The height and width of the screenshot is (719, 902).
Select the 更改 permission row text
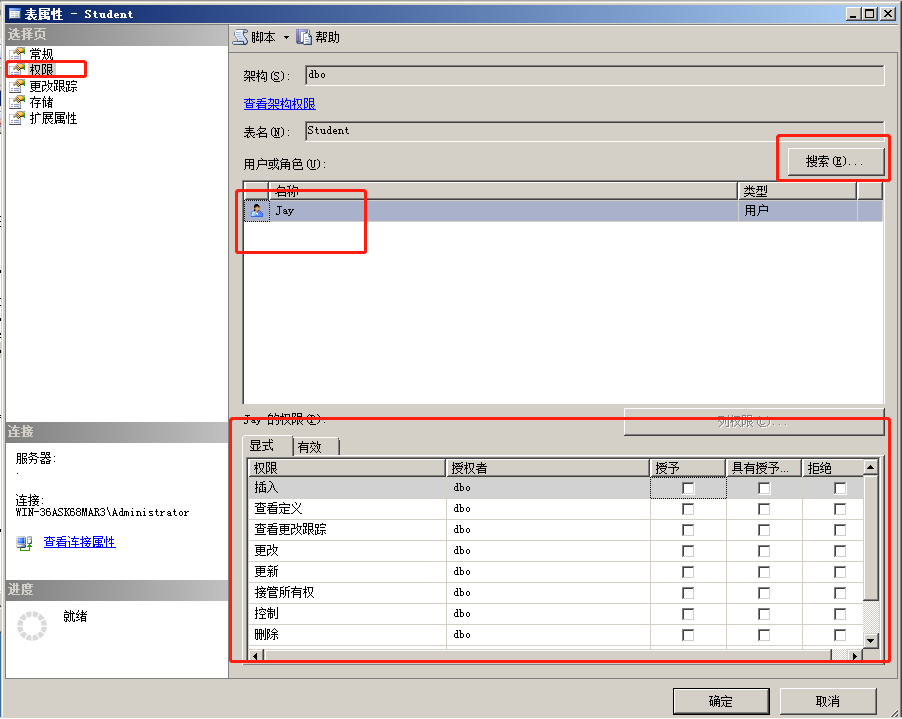click(x=266, y=550)
